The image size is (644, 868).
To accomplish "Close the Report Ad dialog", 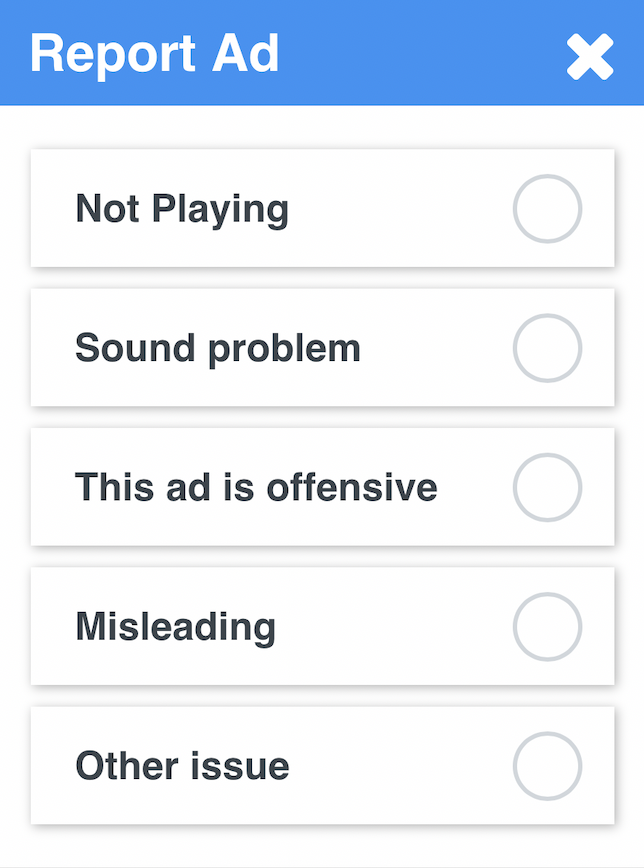I will (590, 56).
